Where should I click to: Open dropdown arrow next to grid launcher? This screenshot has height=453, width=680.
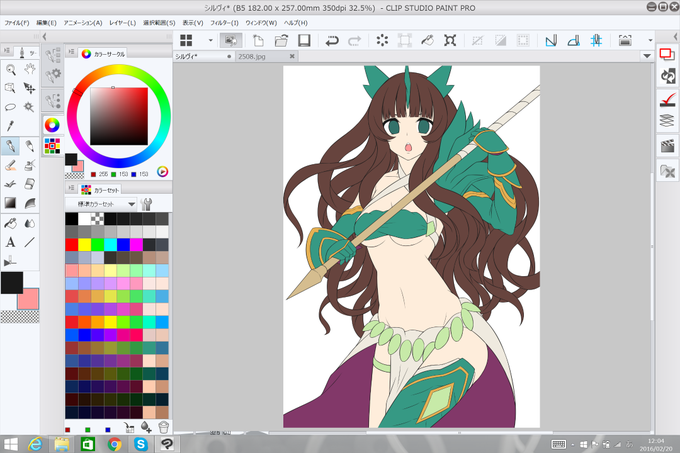[210, 40]
